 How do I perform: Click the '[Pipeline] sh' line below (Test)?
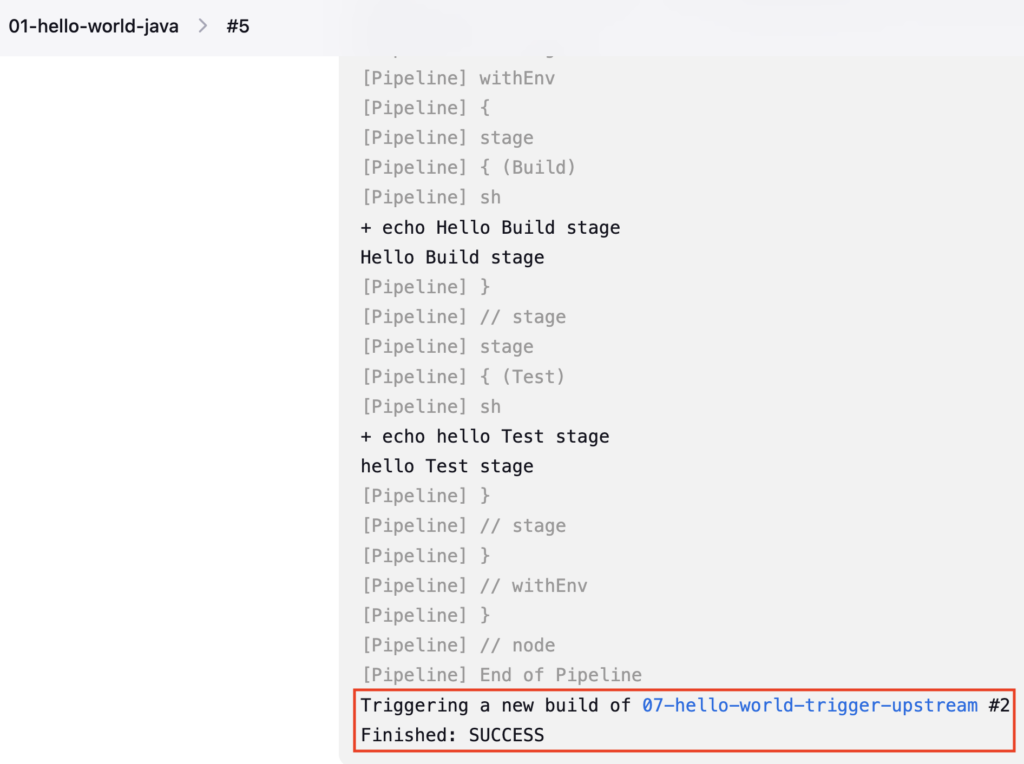click(432, 407)
